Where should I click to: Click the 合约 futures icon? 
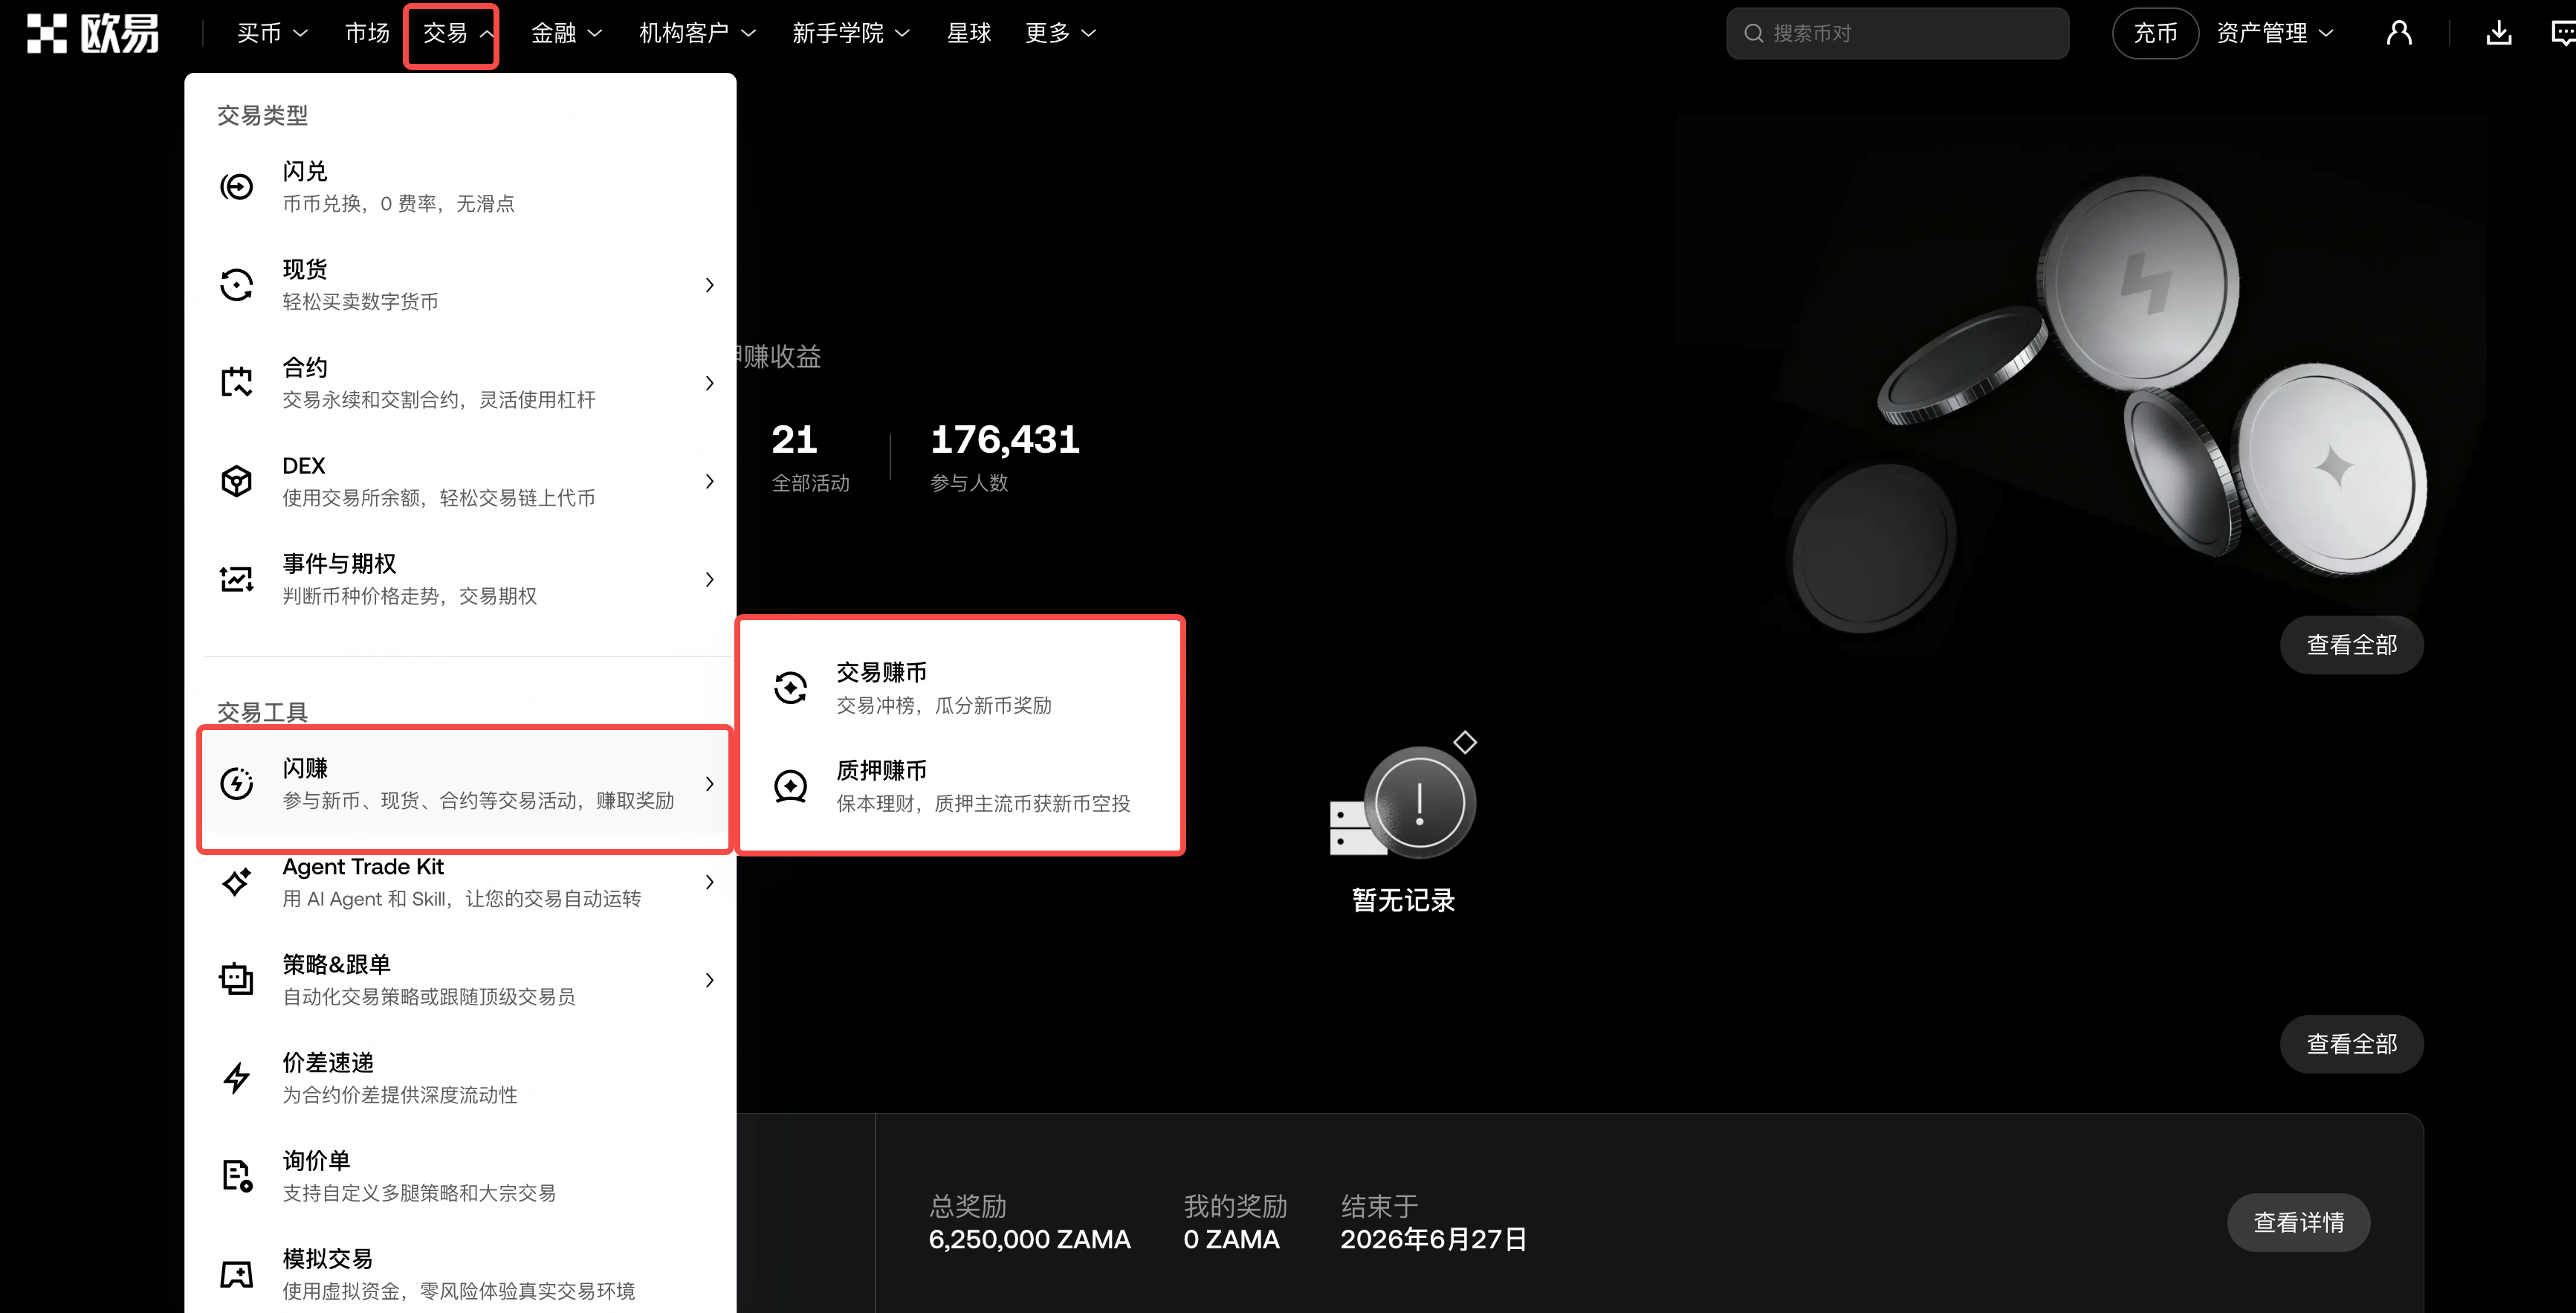coord(237,383)
